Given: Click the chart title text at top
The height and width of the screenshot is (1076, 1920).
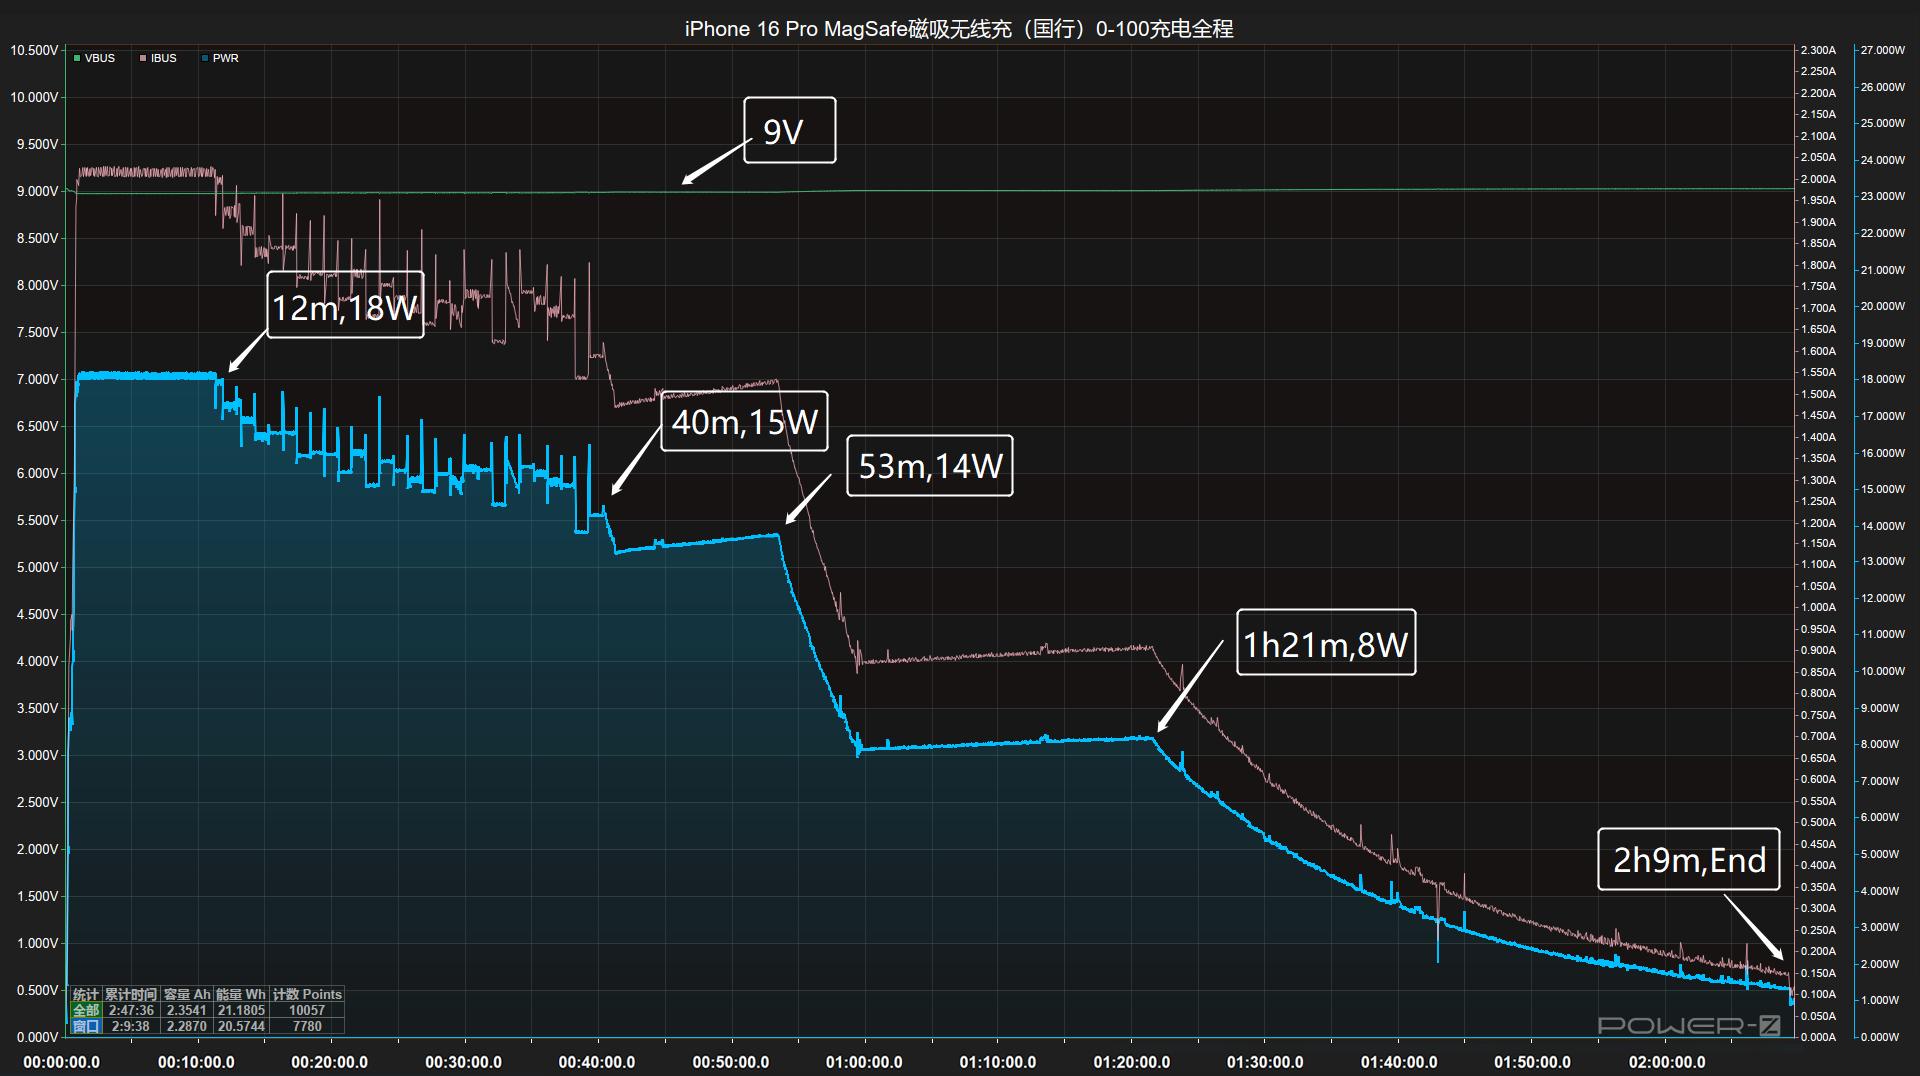Looking at the screenshot, I should tap(959, 29).
